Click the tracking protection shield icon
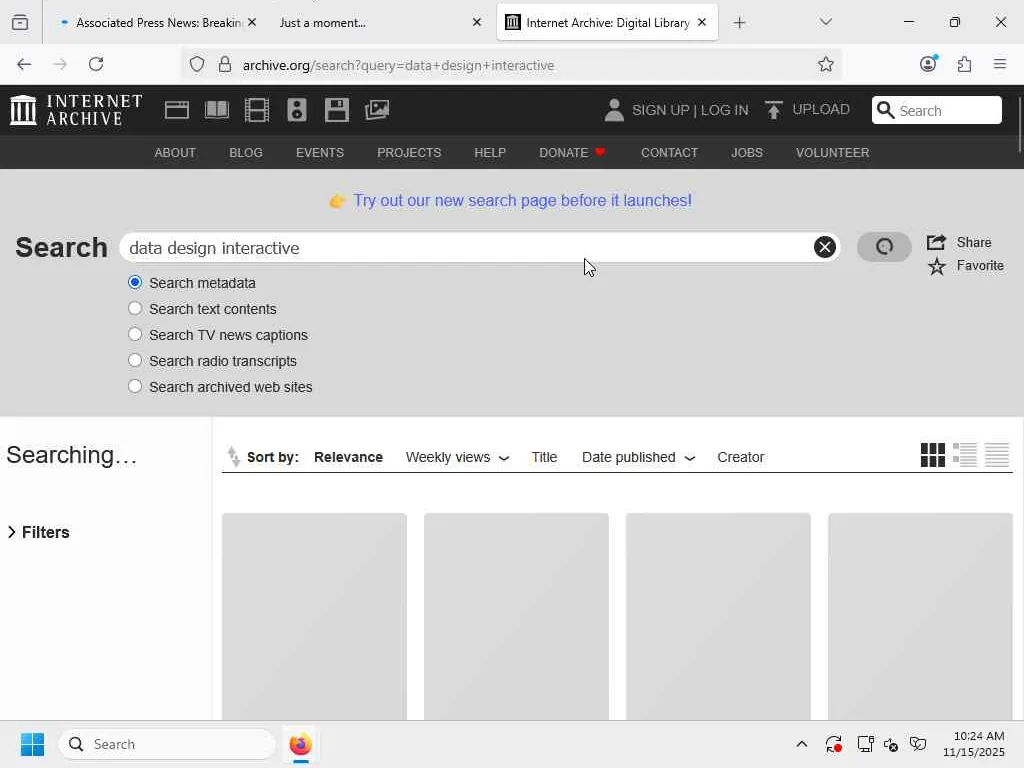Viewport: 1024px width, 768px height. (197, 64)
